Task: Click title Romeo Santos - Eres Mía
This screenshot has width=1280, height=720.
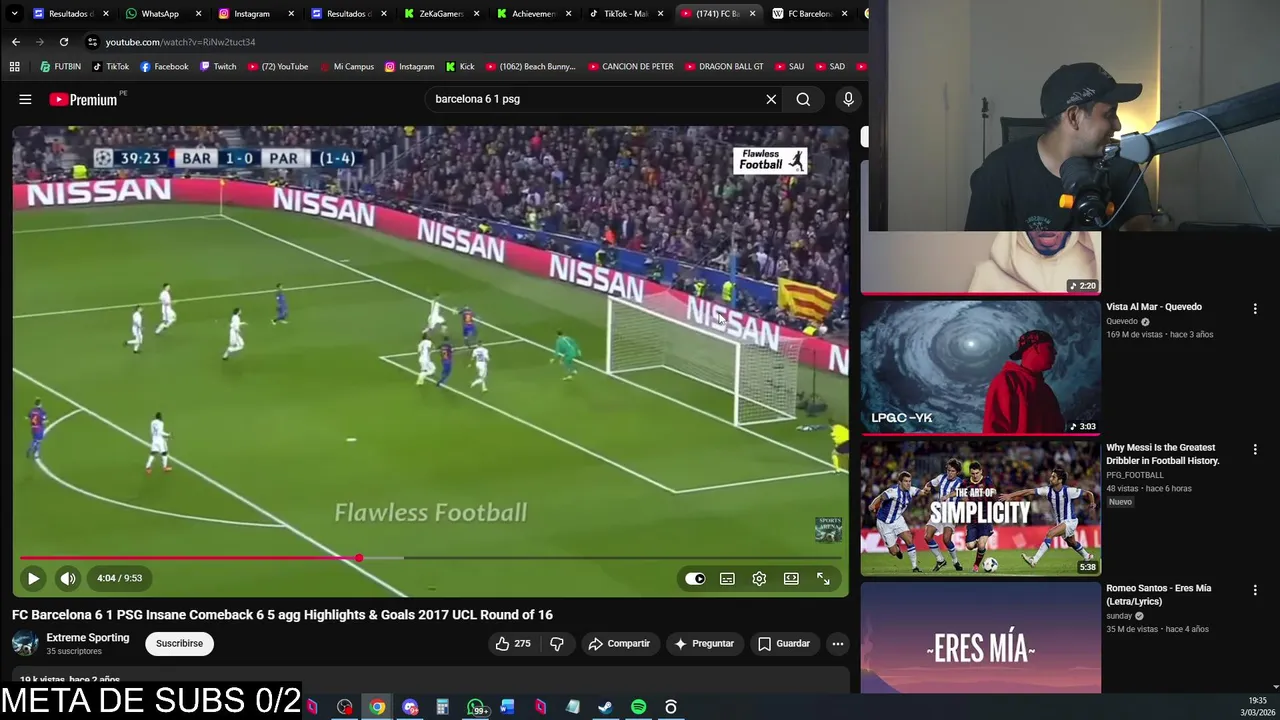Action: 1158,594
